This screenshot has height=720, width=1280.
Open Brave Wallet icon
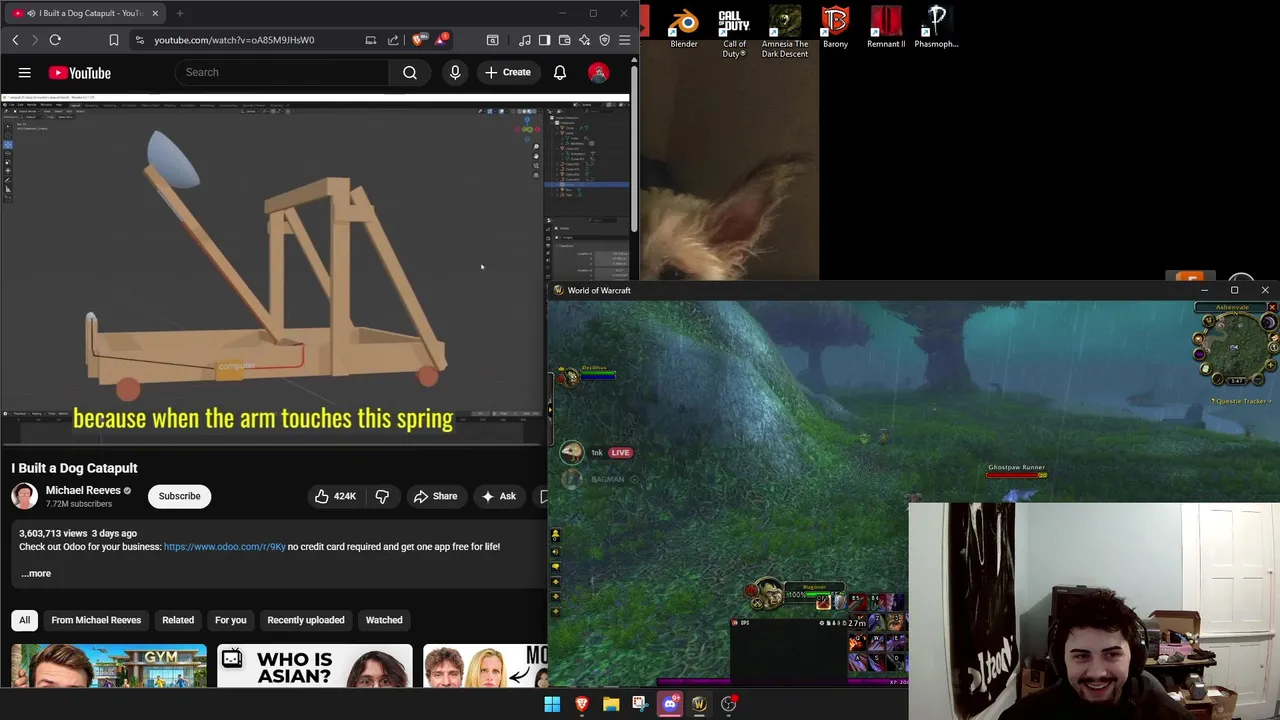click(x=565, y=40)
